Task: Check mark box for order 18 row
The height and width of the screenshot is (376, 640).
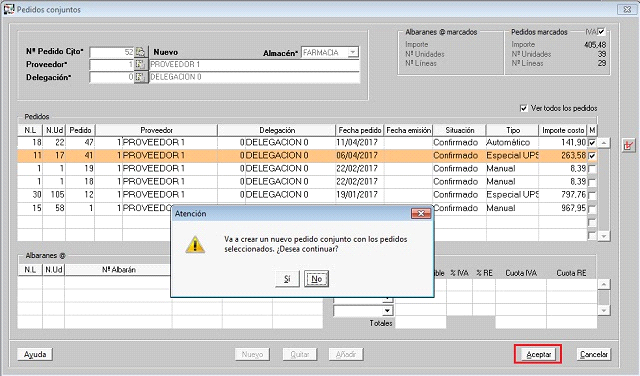Action: pyautogui.click(x=592, y=182)
